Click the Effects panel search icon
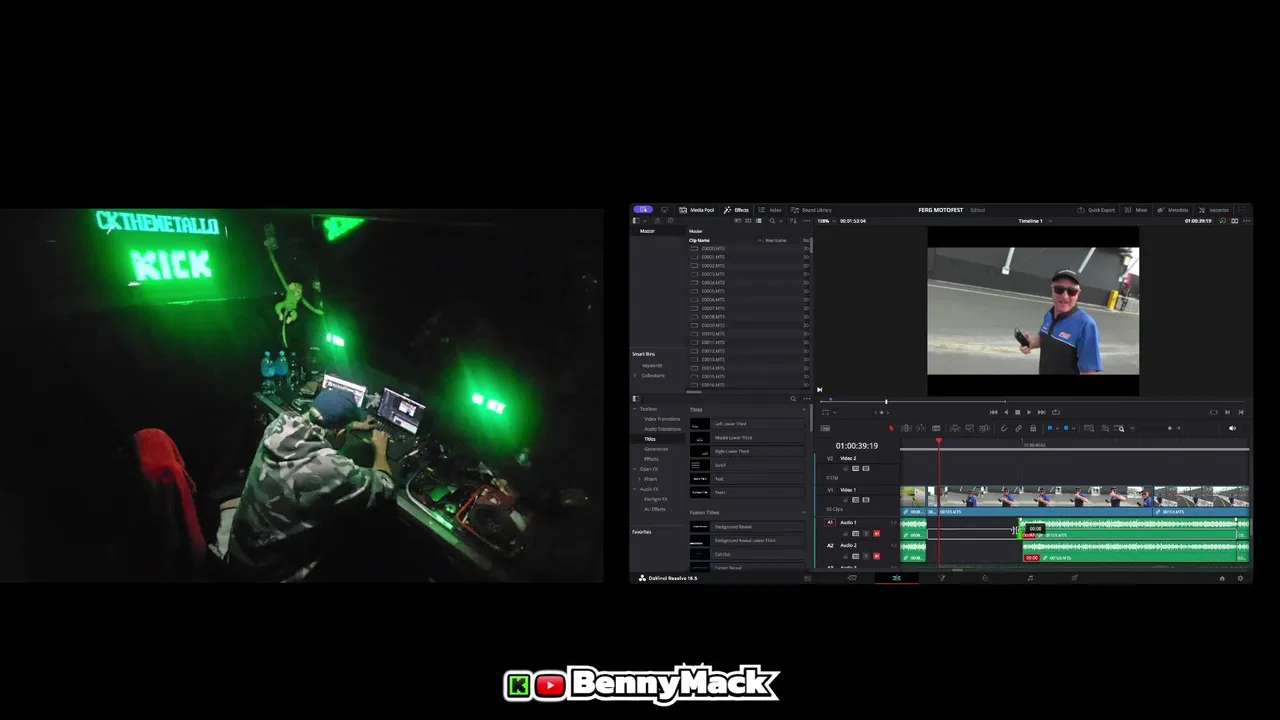 [793, 399]
